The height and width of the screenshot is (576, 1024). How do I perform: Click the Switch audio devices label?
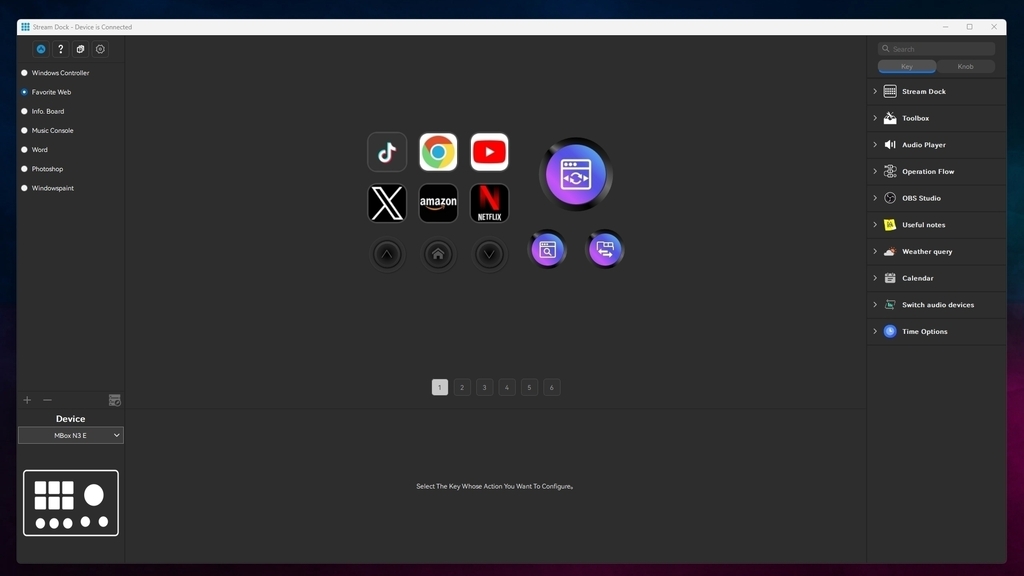(x=938, y=305)
